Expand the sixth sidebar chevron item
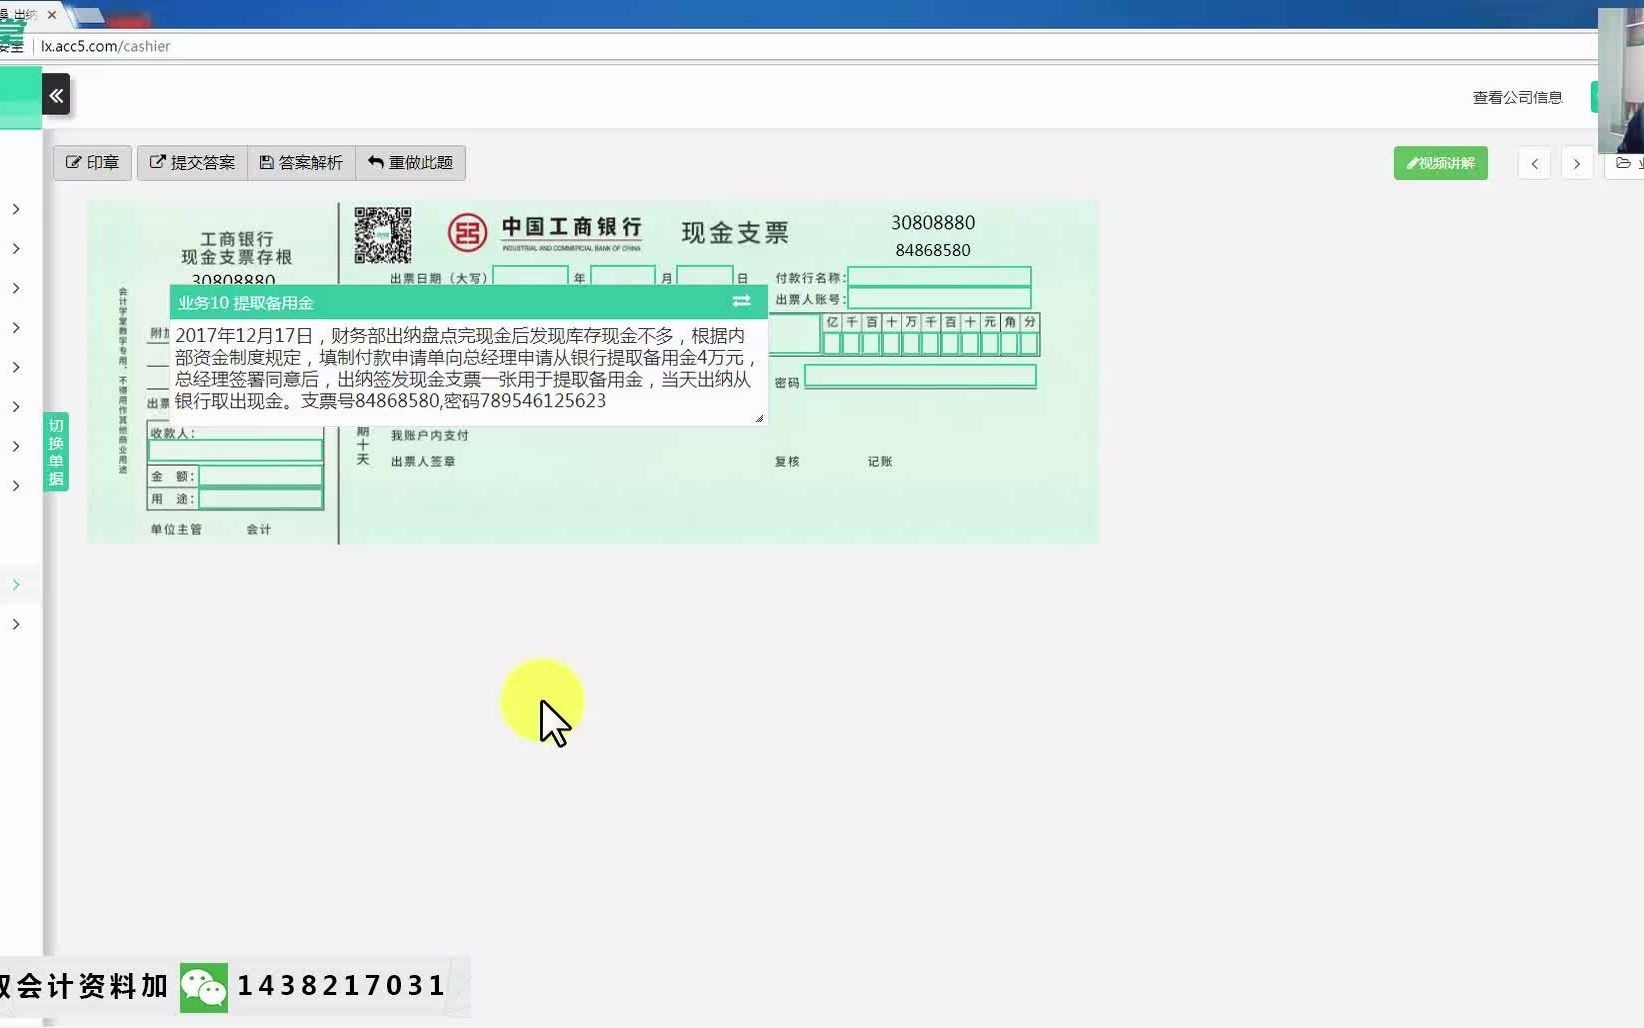 [x=16, y=406]
